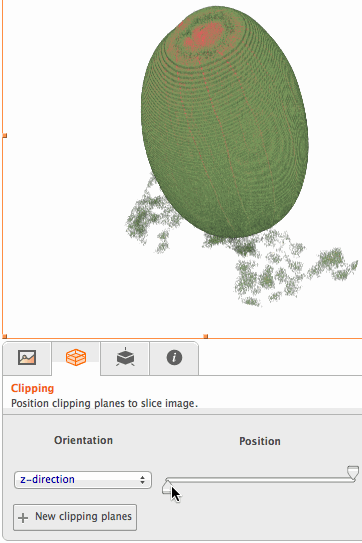Viewport: 362px width, 543px height.
Task: Select the orange Clipping tab icon
Action: (76, 357)
